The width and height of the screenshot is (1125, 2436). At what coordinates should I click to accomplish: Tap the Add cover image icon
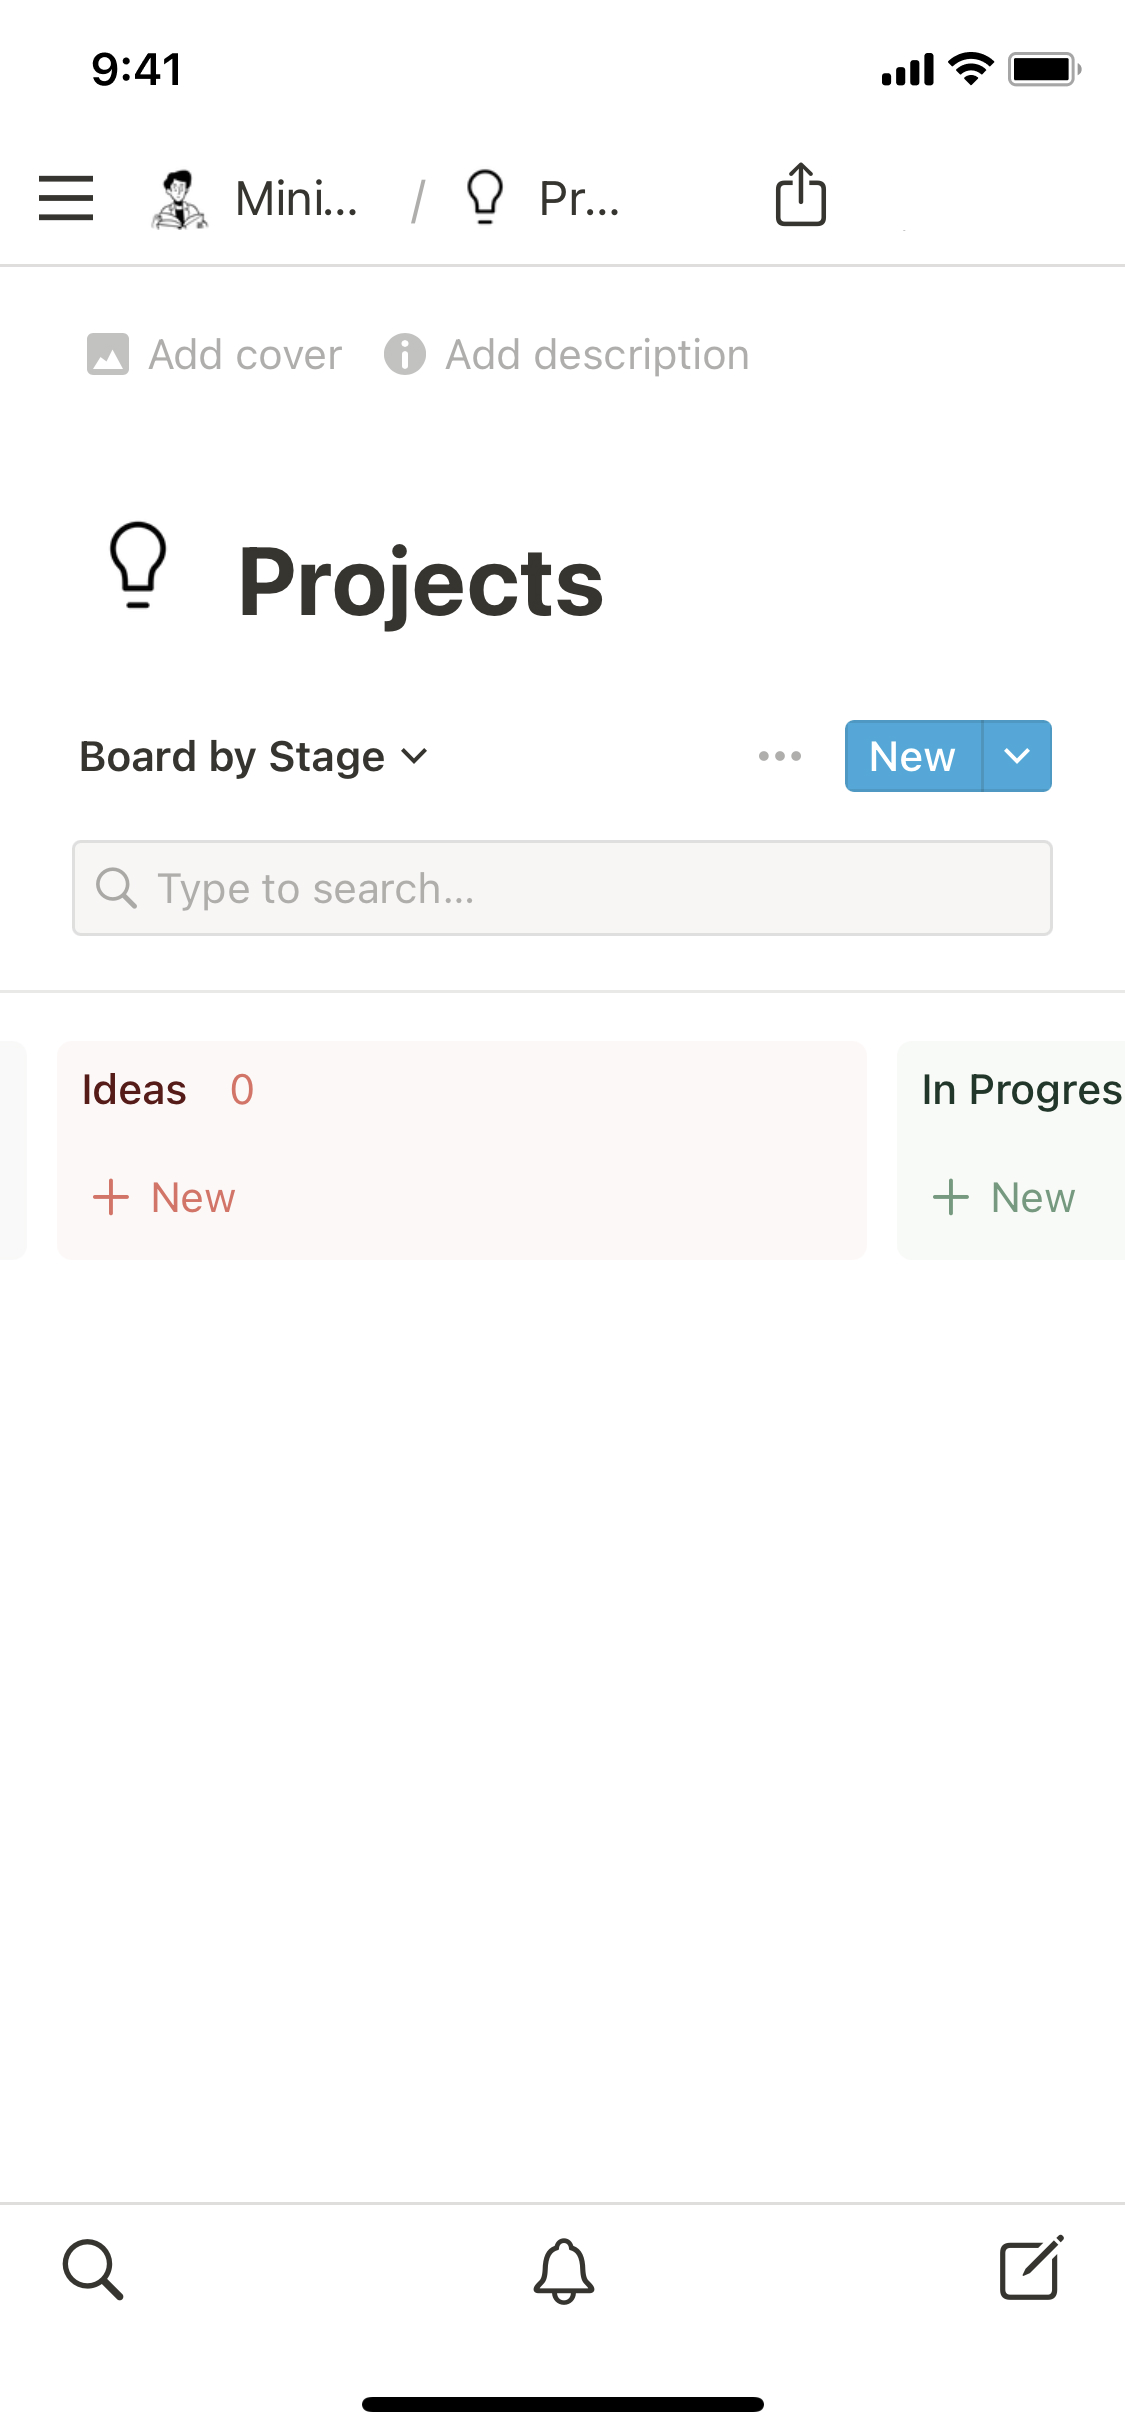pyautogui.click(x=108, y=355)
